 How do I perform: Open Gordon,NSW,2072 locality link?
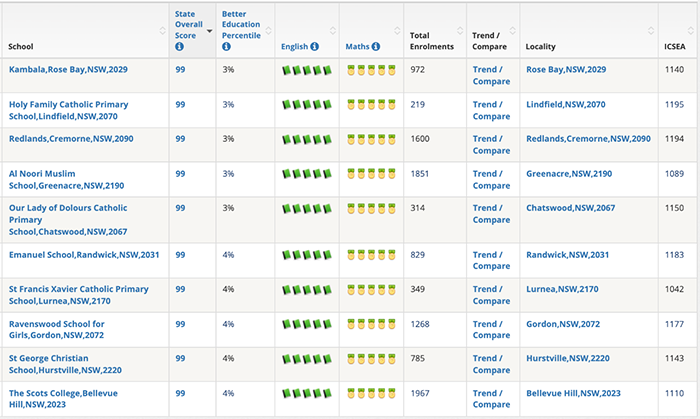[x=563, y=324]
